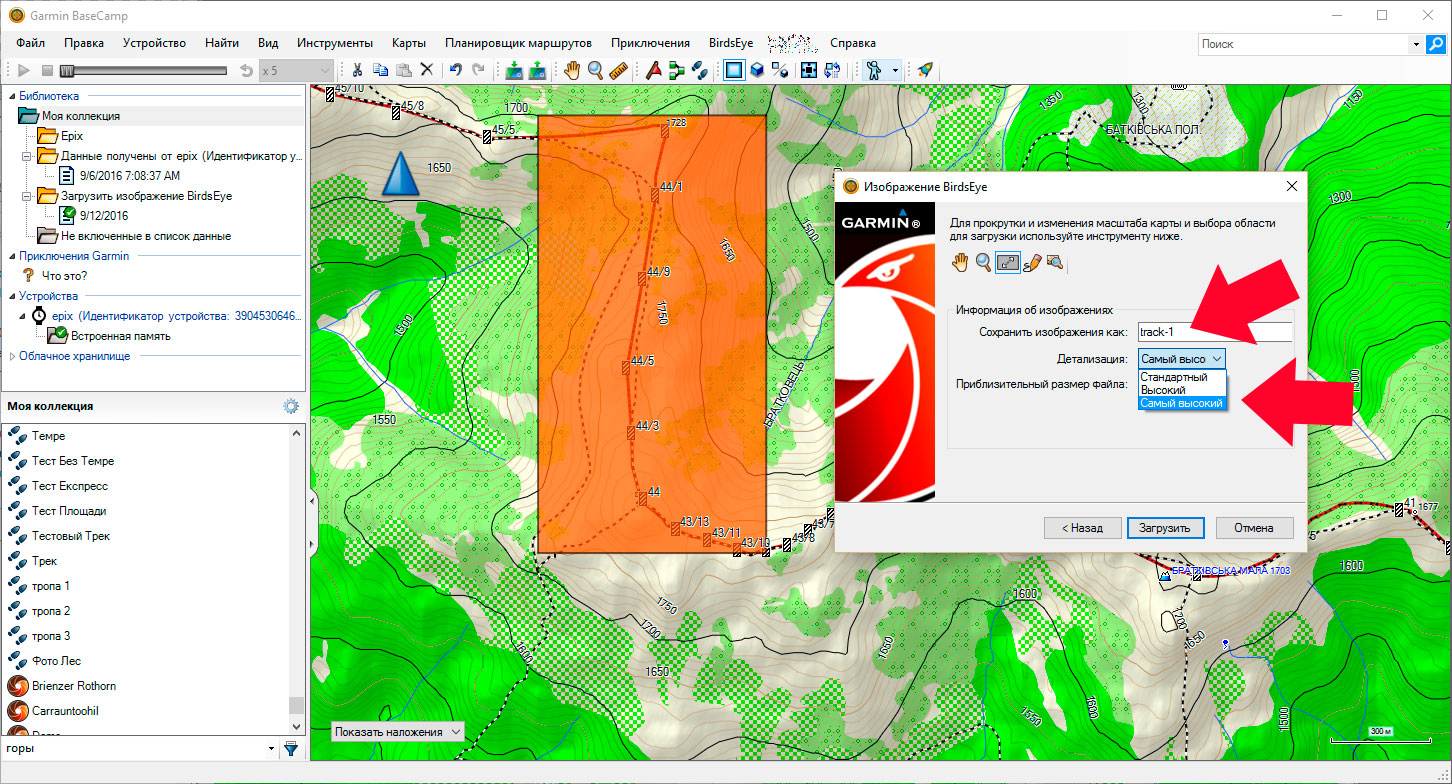The image size is (1452, 784).
Task: Click the magnifier Zoom tool in BirdsEye dialog
Action: [x=984, y=263]
